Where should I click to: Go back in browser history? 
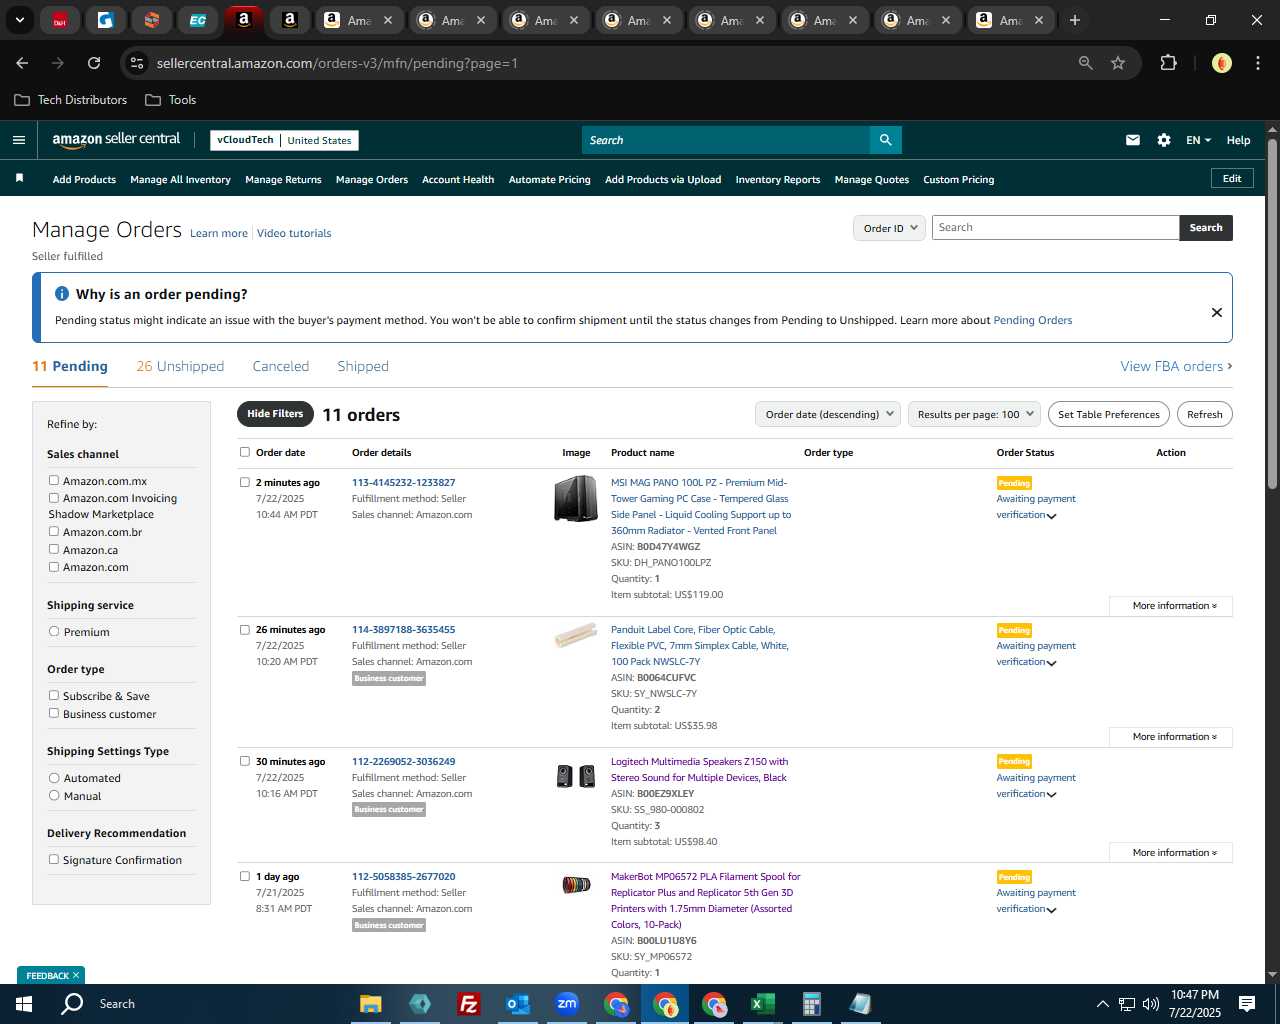point(22,63)
